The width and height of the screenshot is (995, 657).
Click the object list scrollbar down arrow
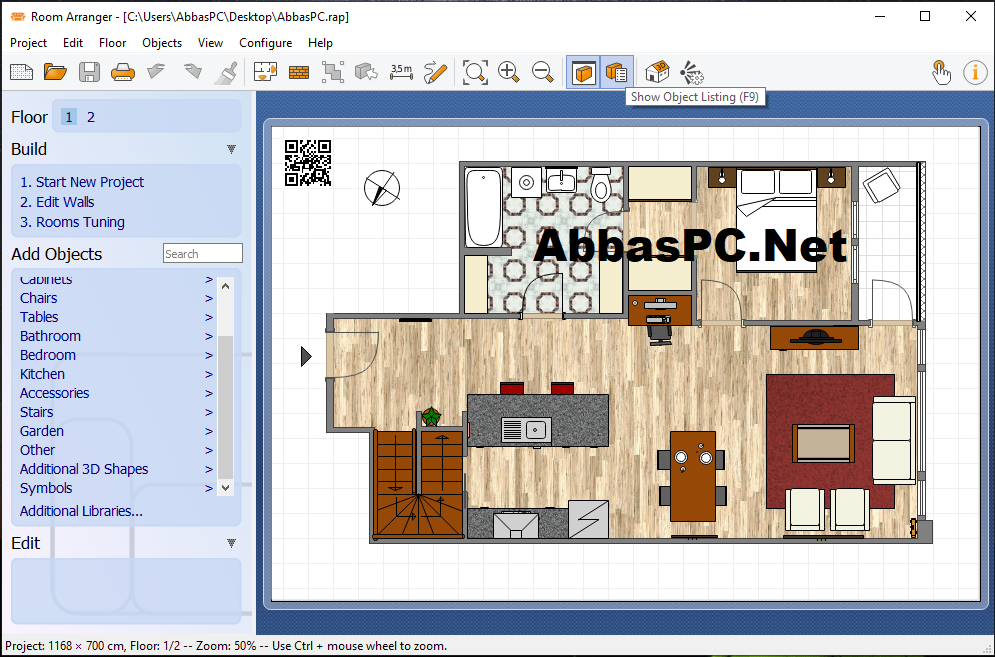pos(225,488)
